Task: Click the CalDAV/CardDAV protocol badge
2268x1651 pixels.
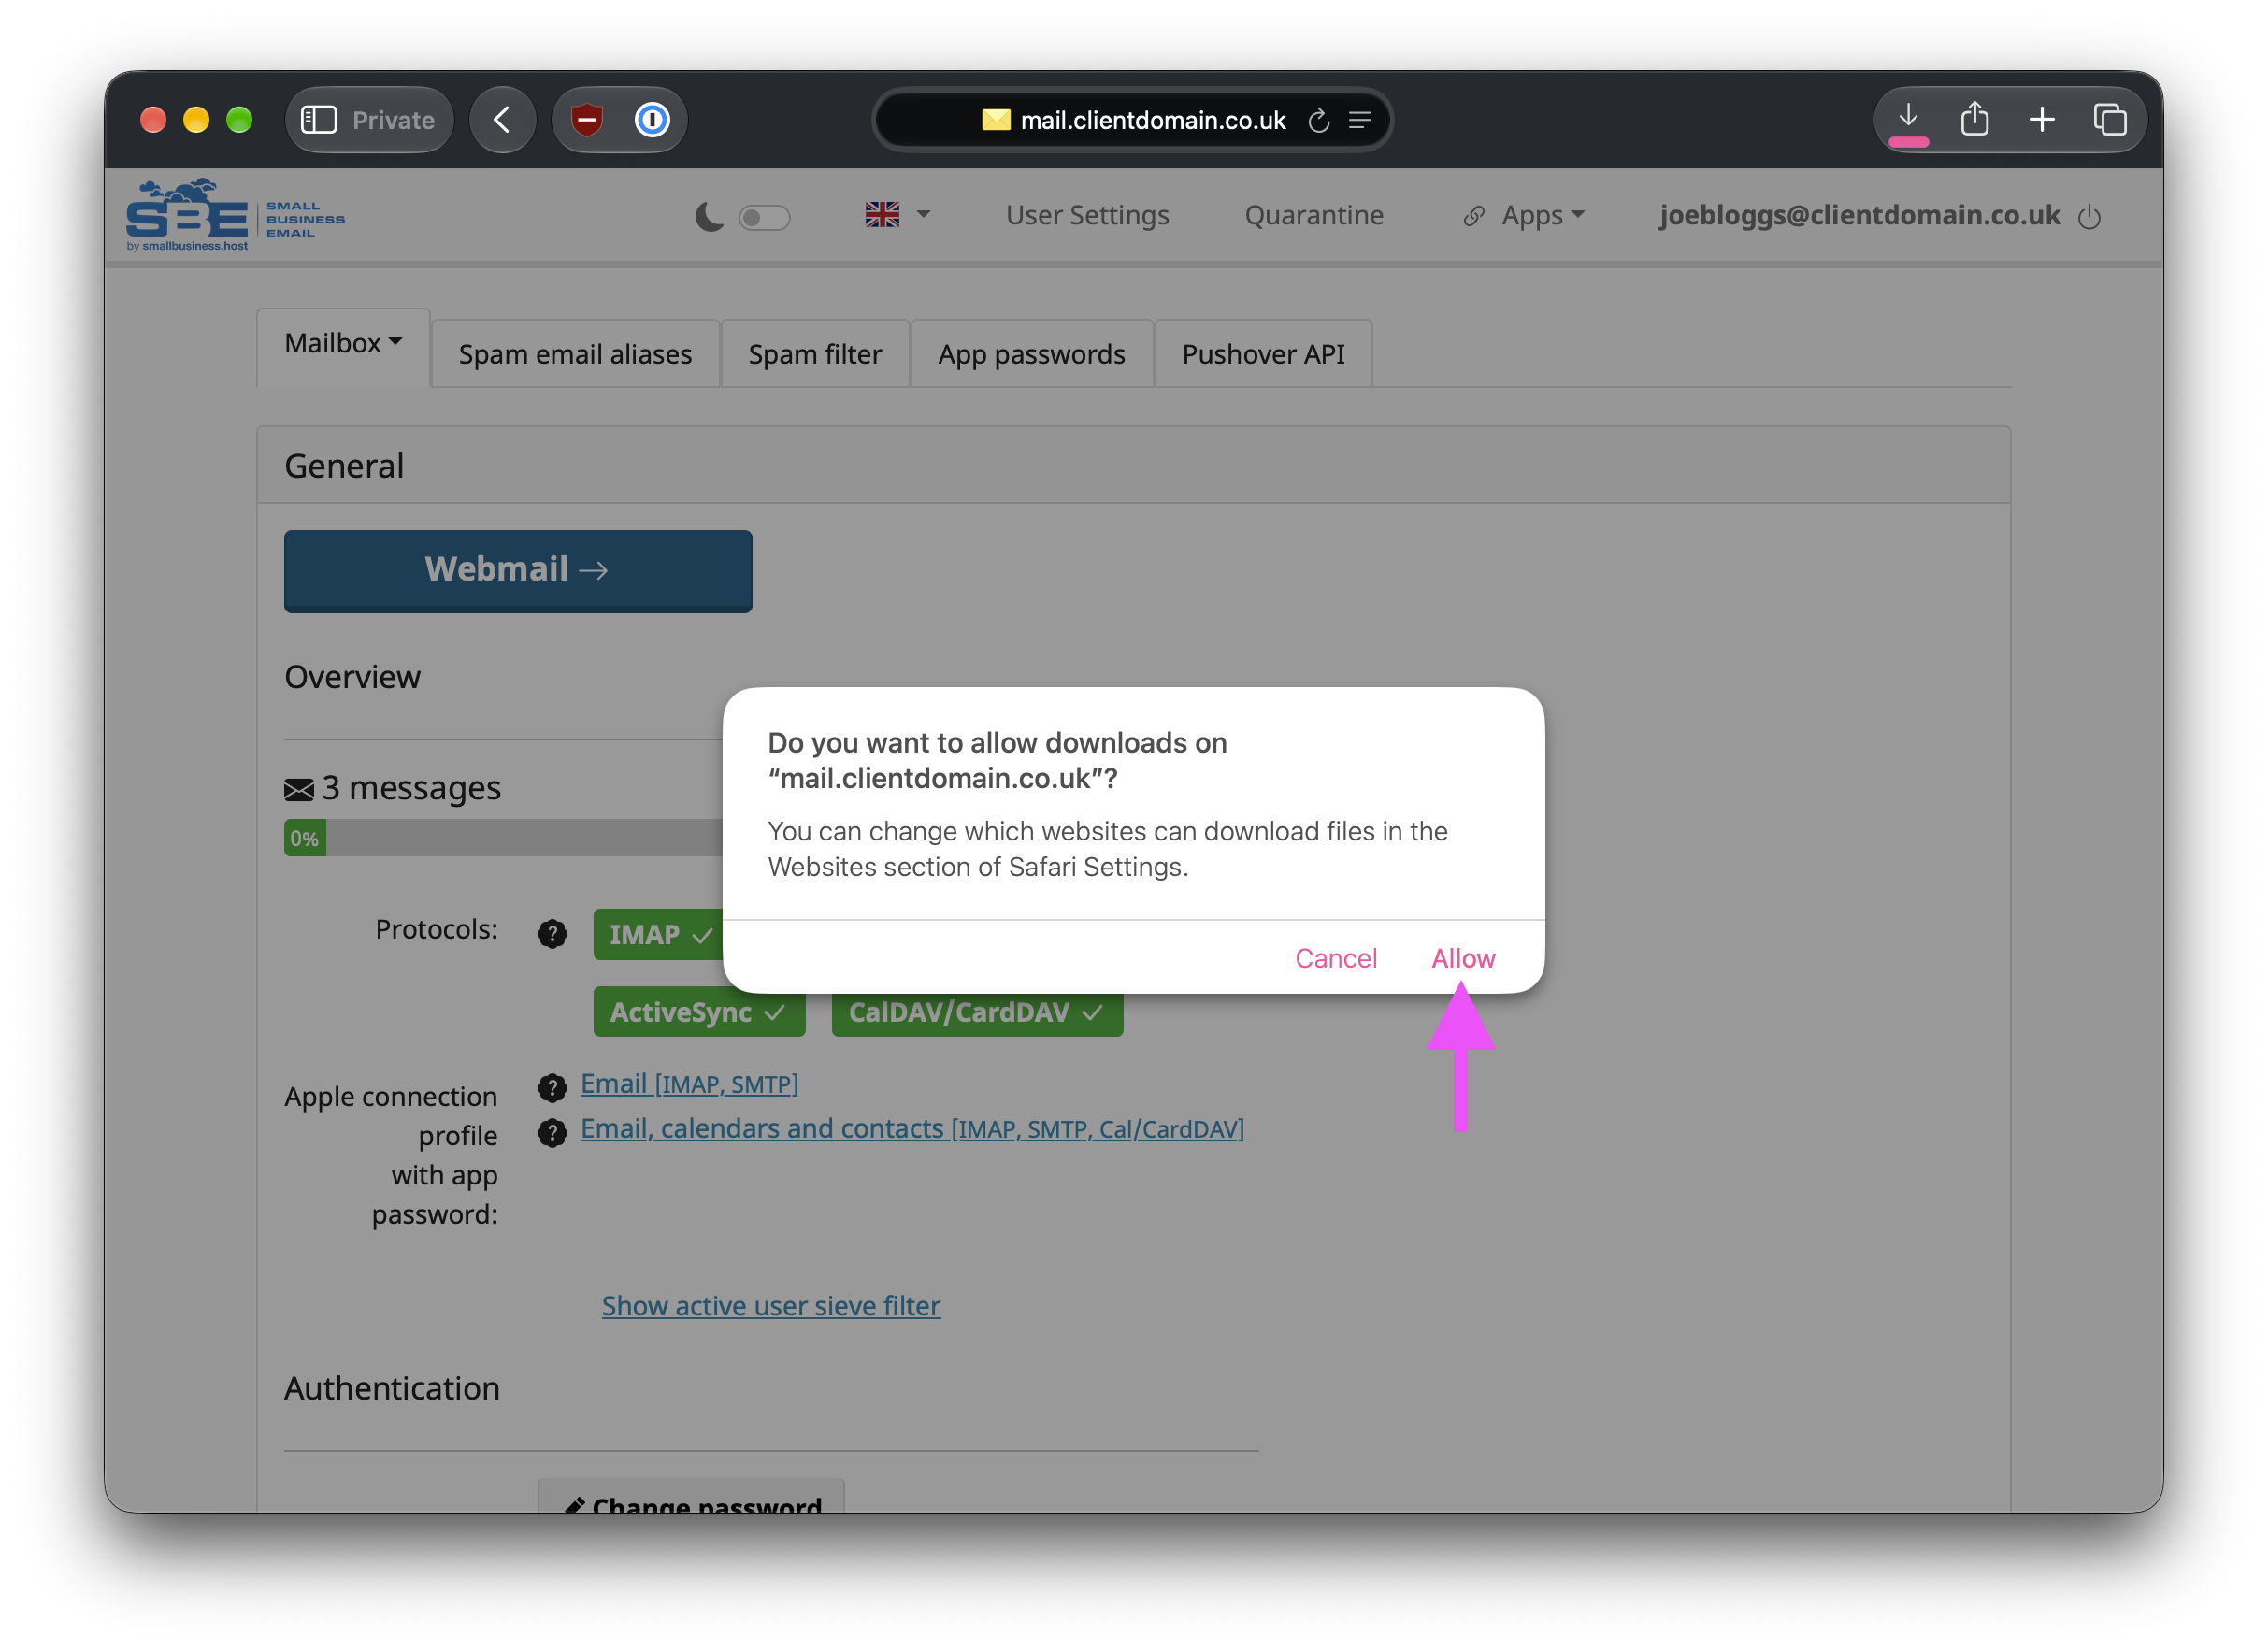Action: [977, 1012]
